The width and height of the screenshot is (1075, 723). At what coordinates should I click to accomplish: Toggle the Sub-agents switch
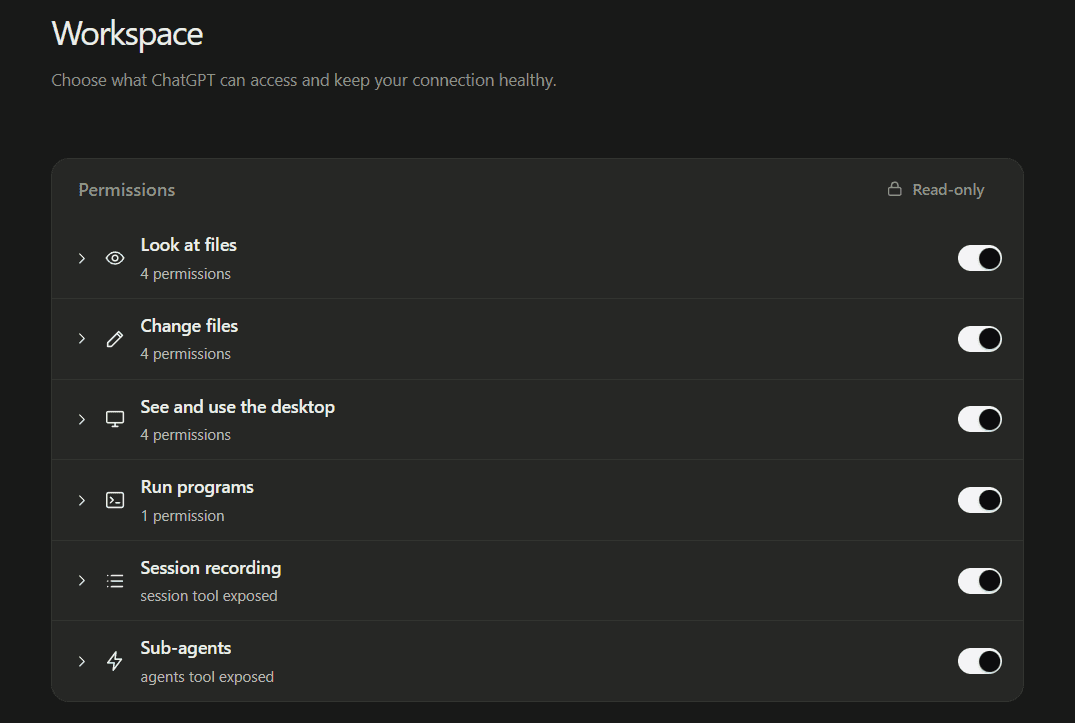(980, 661)
